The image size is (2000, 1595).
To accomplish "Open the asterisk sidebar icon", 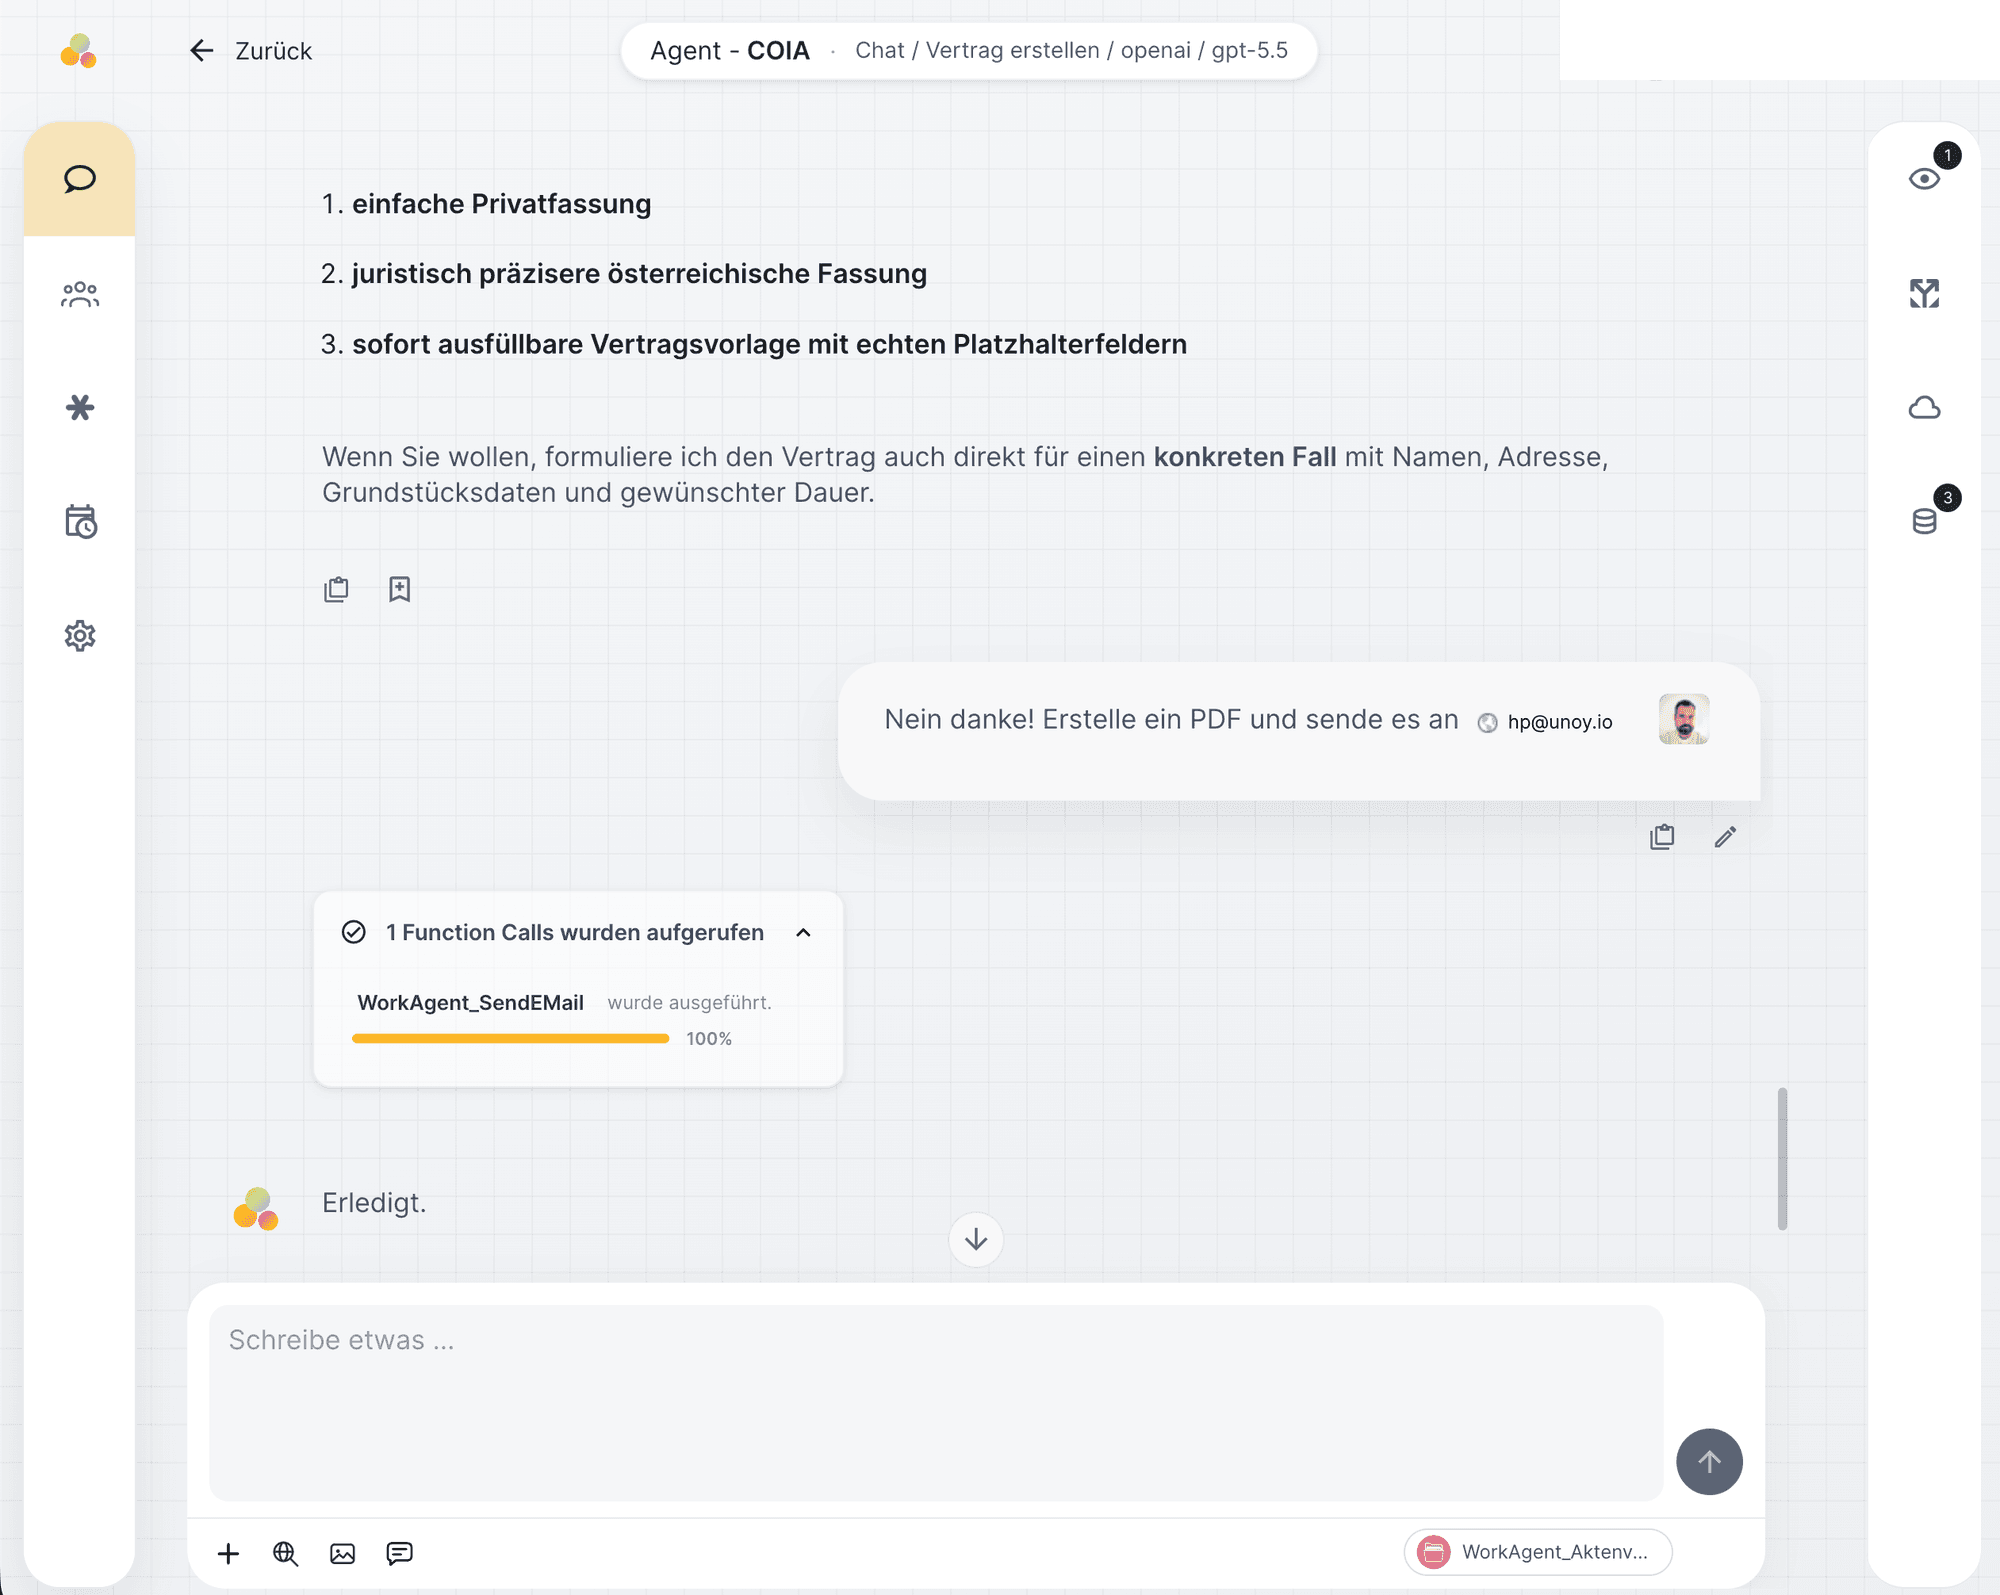I will 79,407.
